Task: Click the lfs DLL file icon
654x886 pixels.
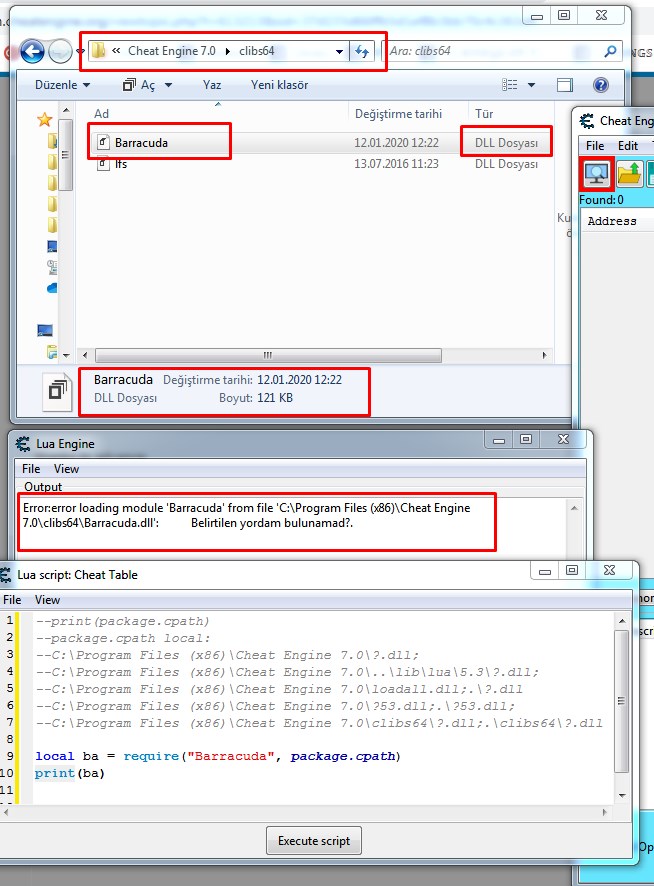Action: pos(103,164)
